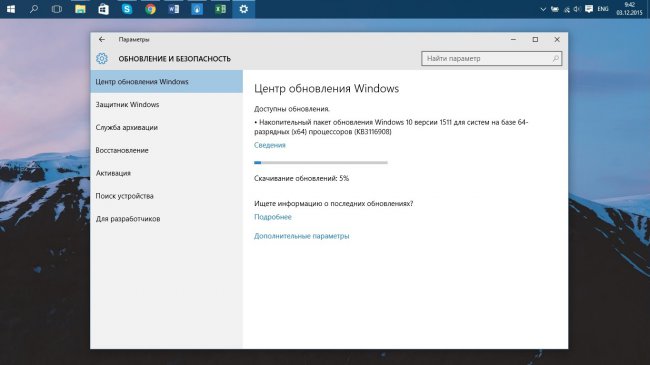Switch to Excel in the taskbar

(221, 9)
